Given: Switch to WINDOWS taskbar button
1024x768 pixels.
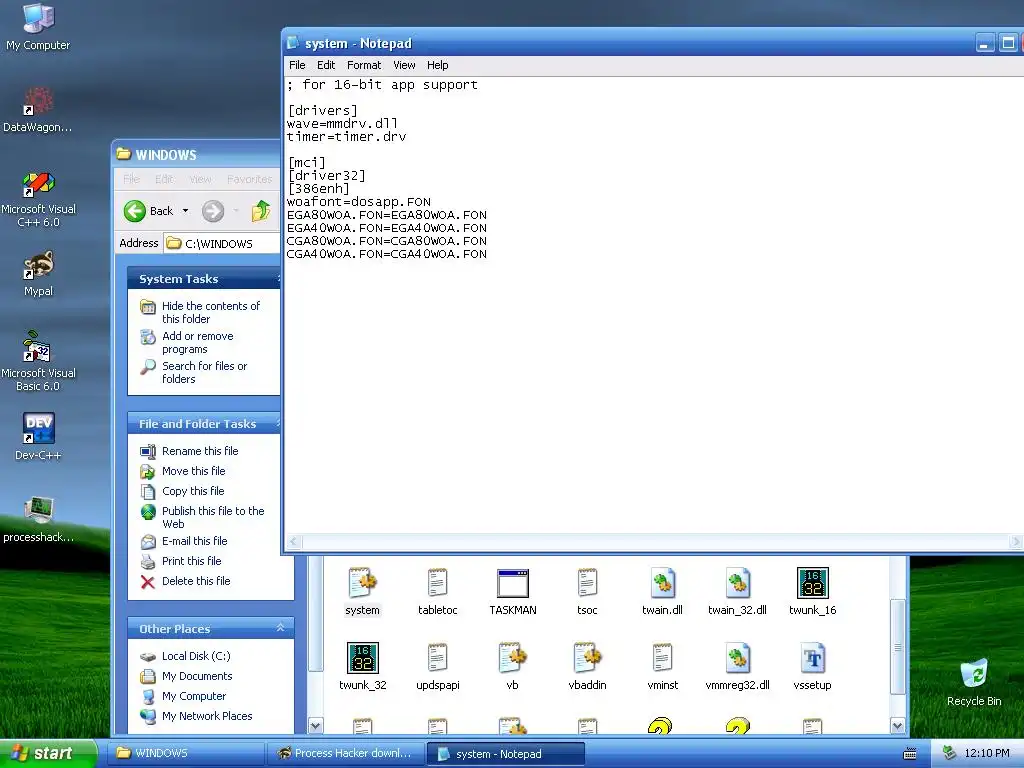Looking at the screenshot, I should pos(187,754).
